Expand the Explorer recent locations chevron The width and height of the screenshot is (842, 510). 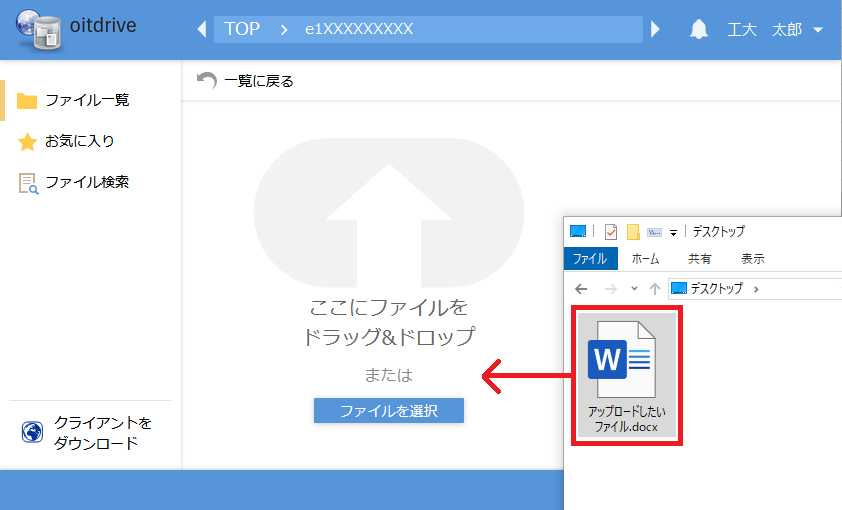click(632, 289)
